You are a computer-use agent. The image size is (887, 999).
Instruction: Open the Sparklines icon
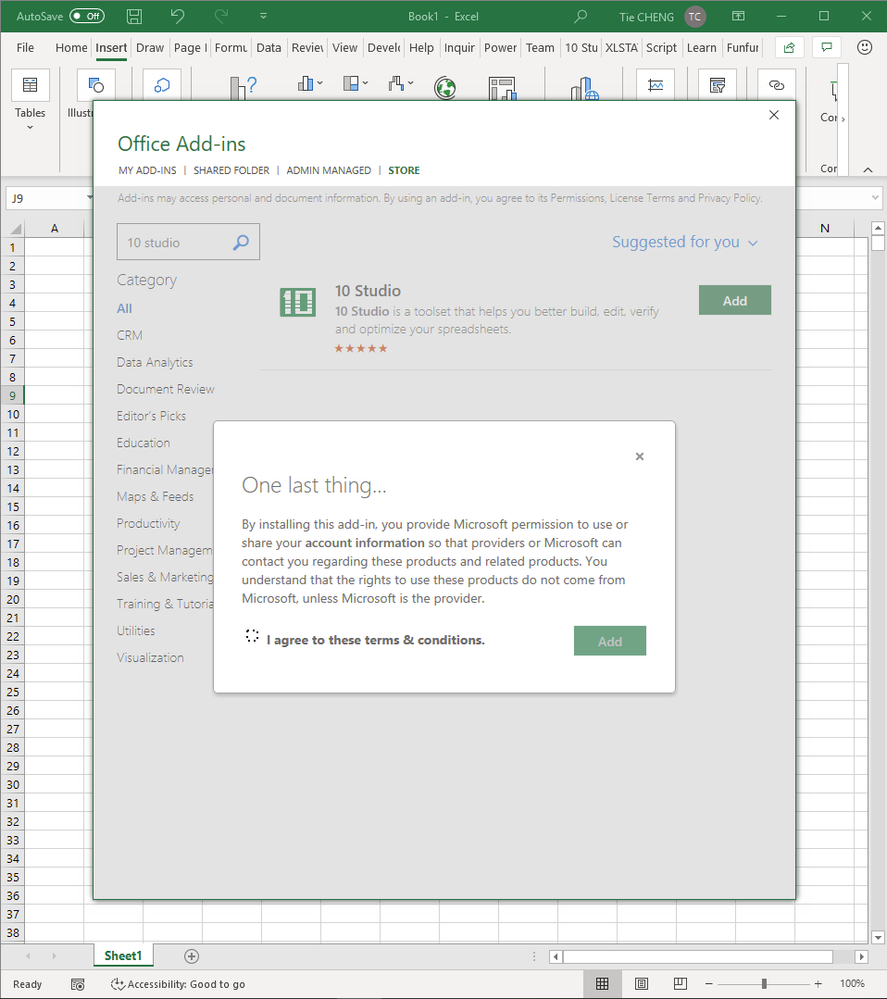tap(656, 85)
